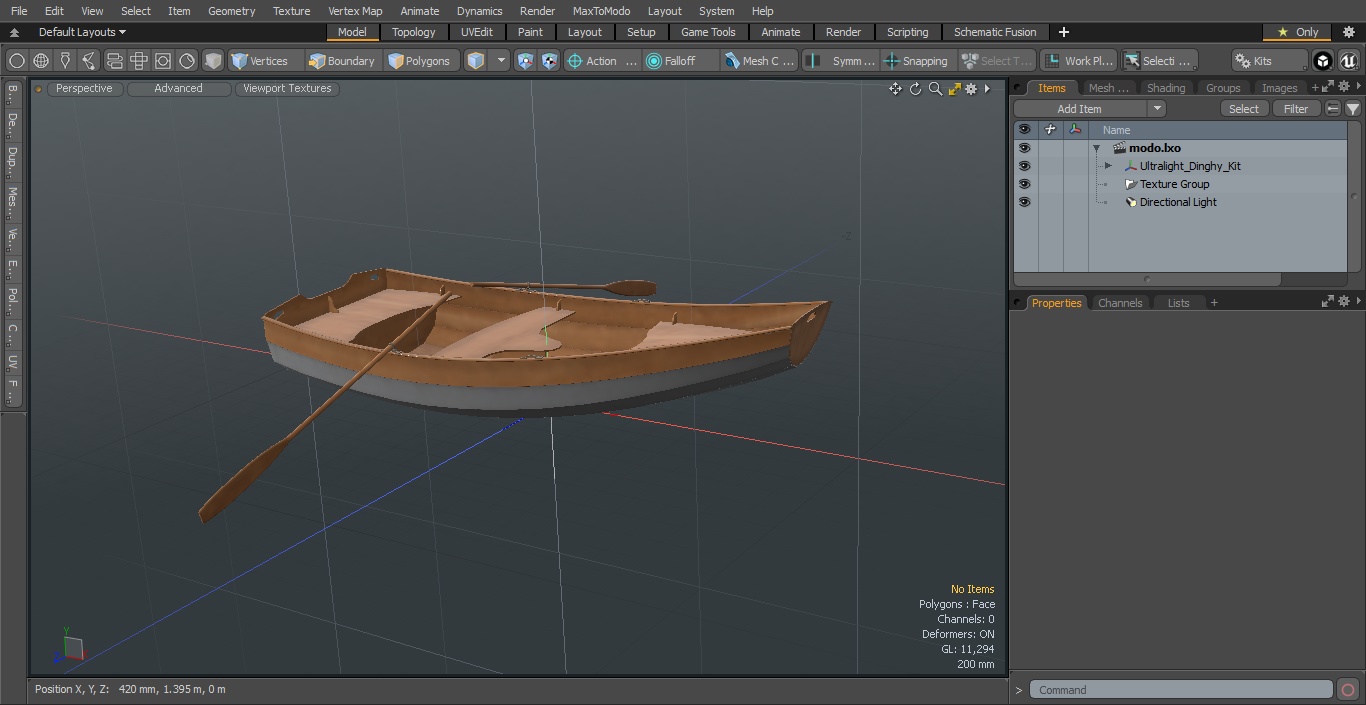1366x705 pixels.
Task: Open the Game Tools layout tab
Action: [x=708, y=32]
